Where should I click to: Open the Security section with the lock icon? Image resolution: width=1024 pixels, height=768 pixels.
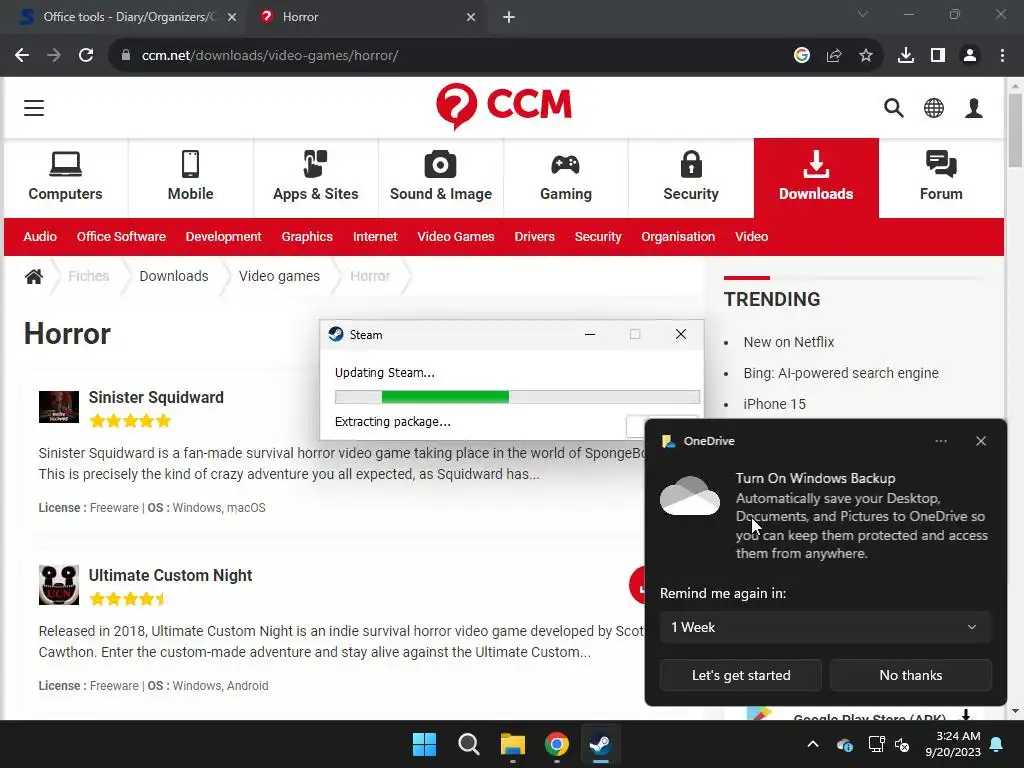pyautogui.click(x=691, y=177)
